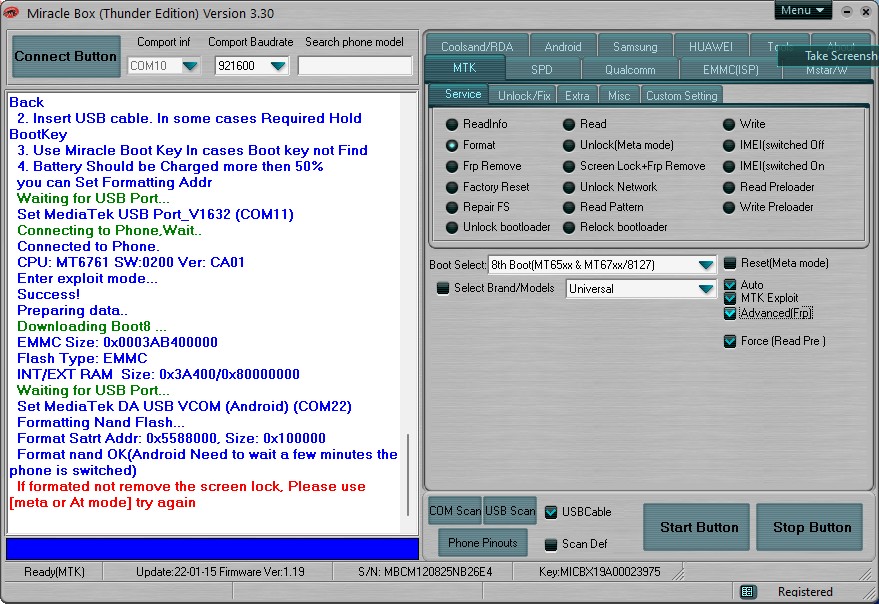Open the Extra sub-tab

tap(577, 96)
